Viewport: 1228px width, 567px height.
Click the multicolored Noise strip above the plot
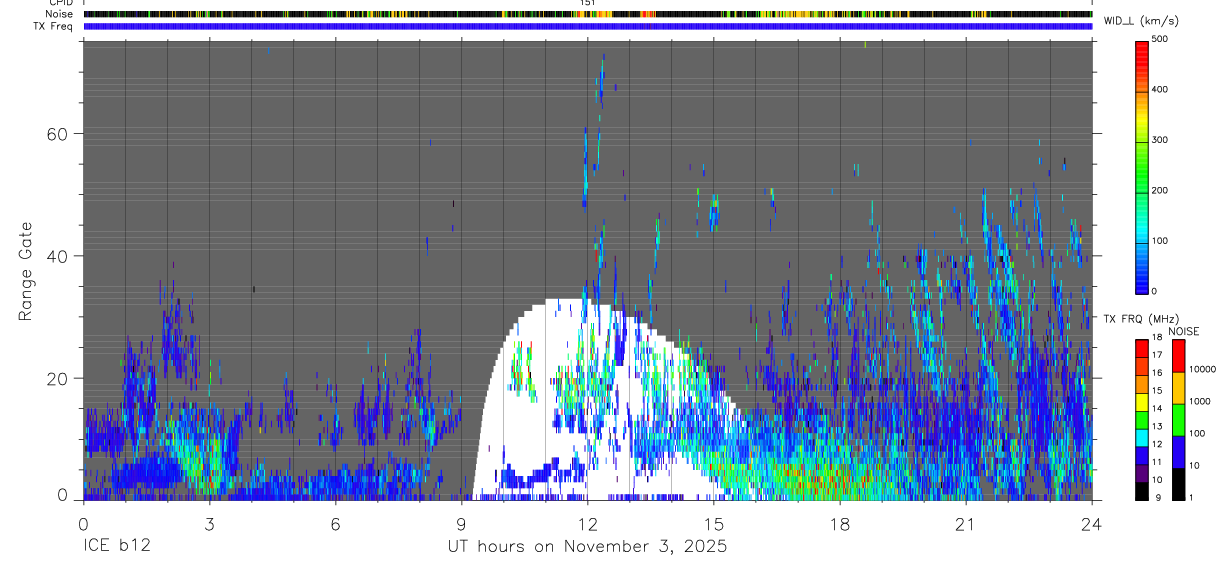(588, 14)
